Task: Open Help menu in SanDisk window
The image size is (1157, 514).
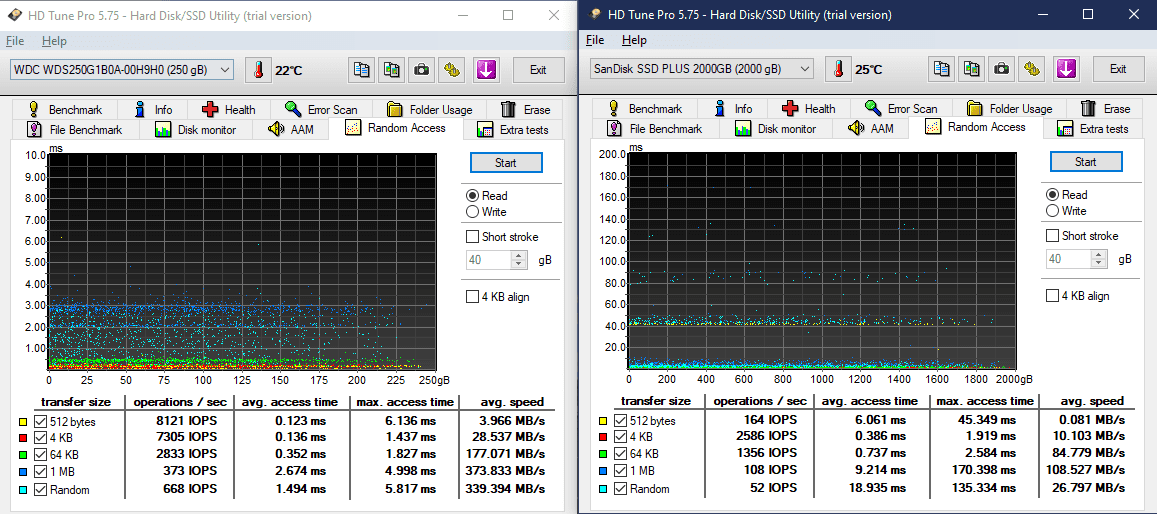Action: [634, 40]
